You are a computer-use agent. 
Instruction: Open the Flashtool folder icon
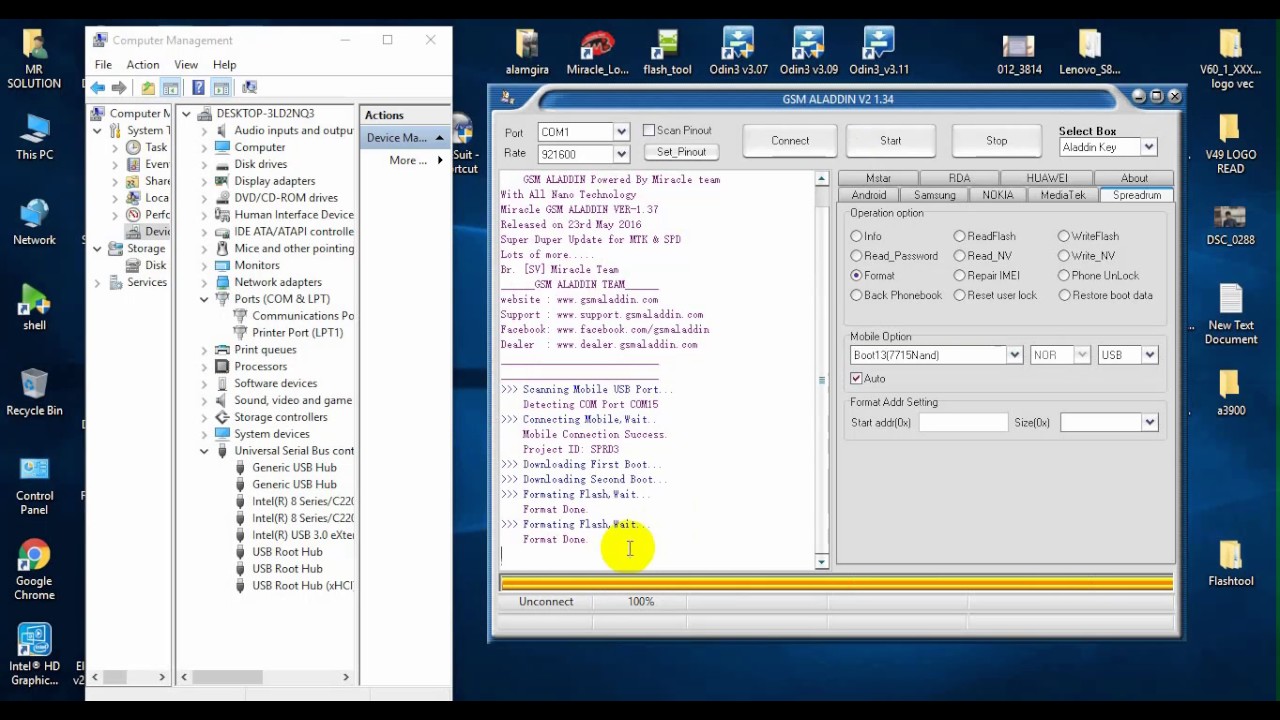(x=1230, y=564)
